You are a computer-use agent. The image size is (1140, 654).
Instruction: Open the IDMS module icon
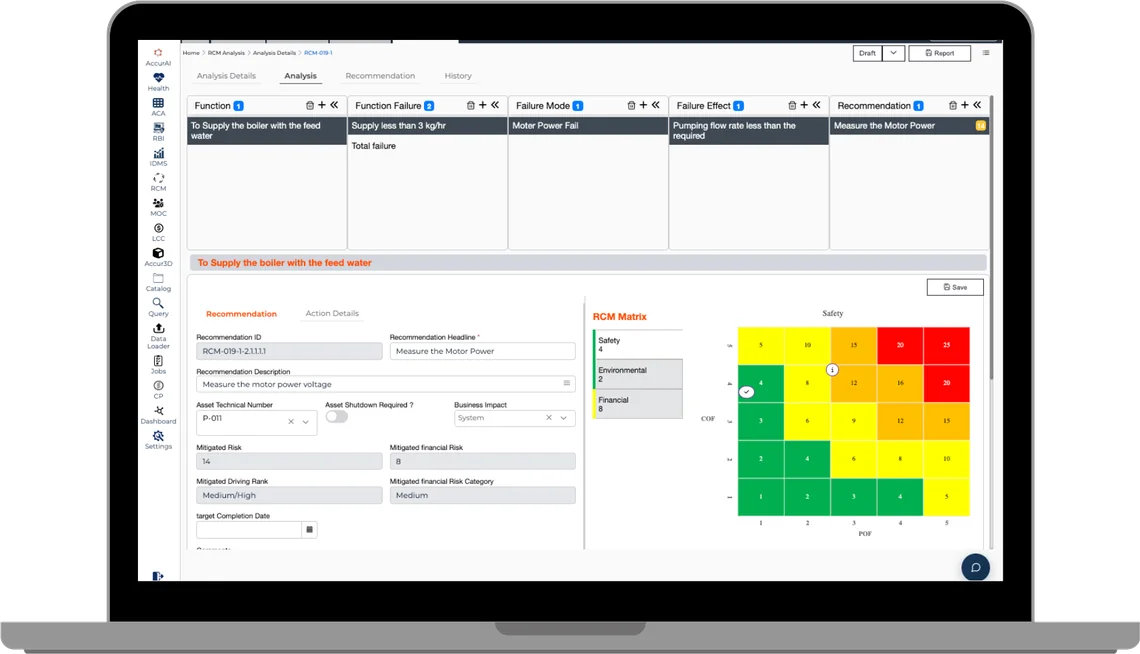[158, 153]
